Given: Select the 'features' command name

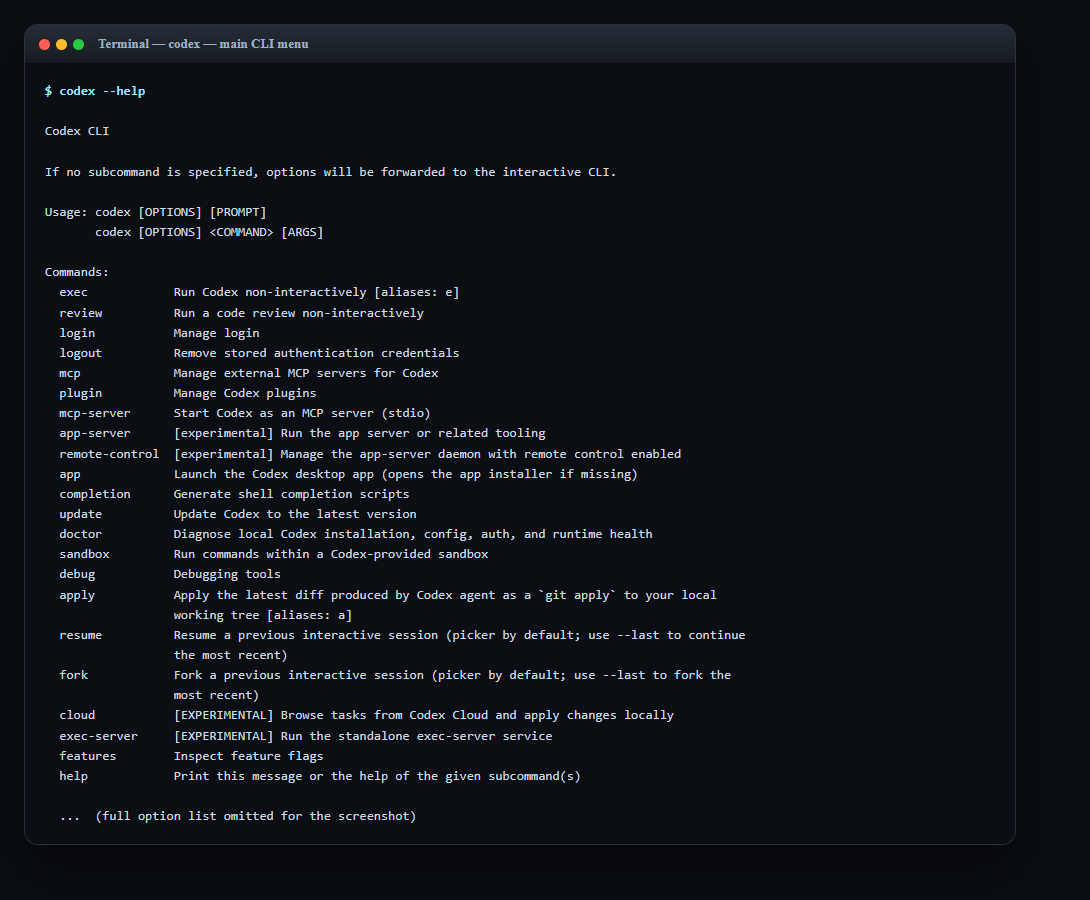Looking at the screenshot, I should coord(88,756).
